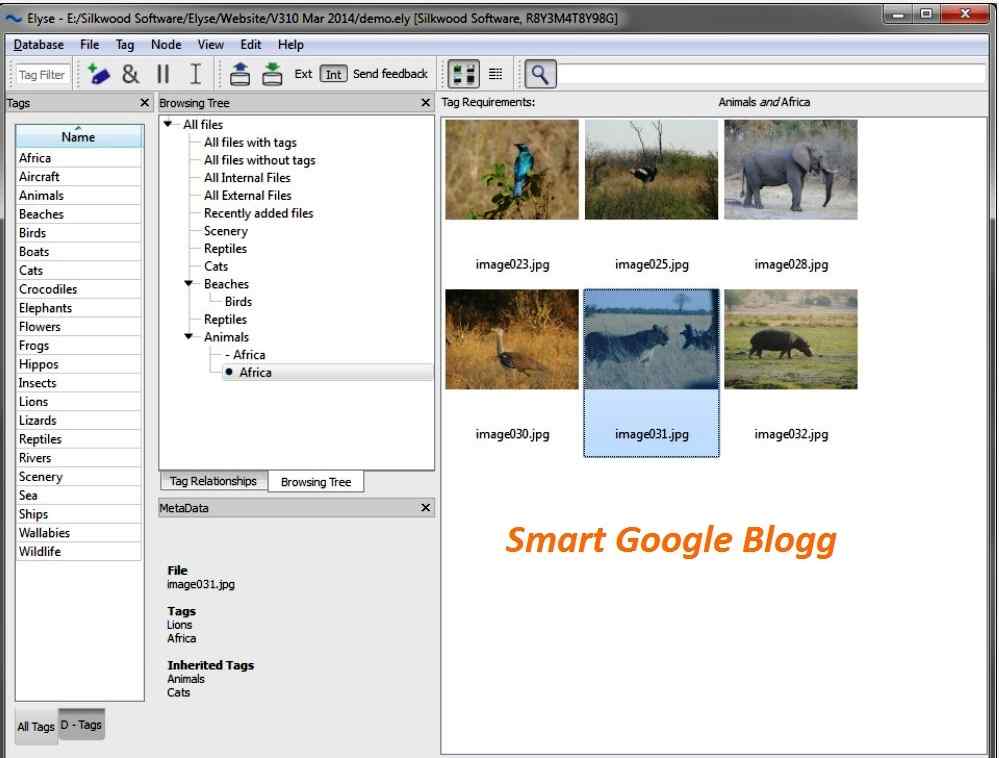The width and height of the screenshot is (999, 758).
Task: Click inside the Tag Filter field
Action: [41, 73]
